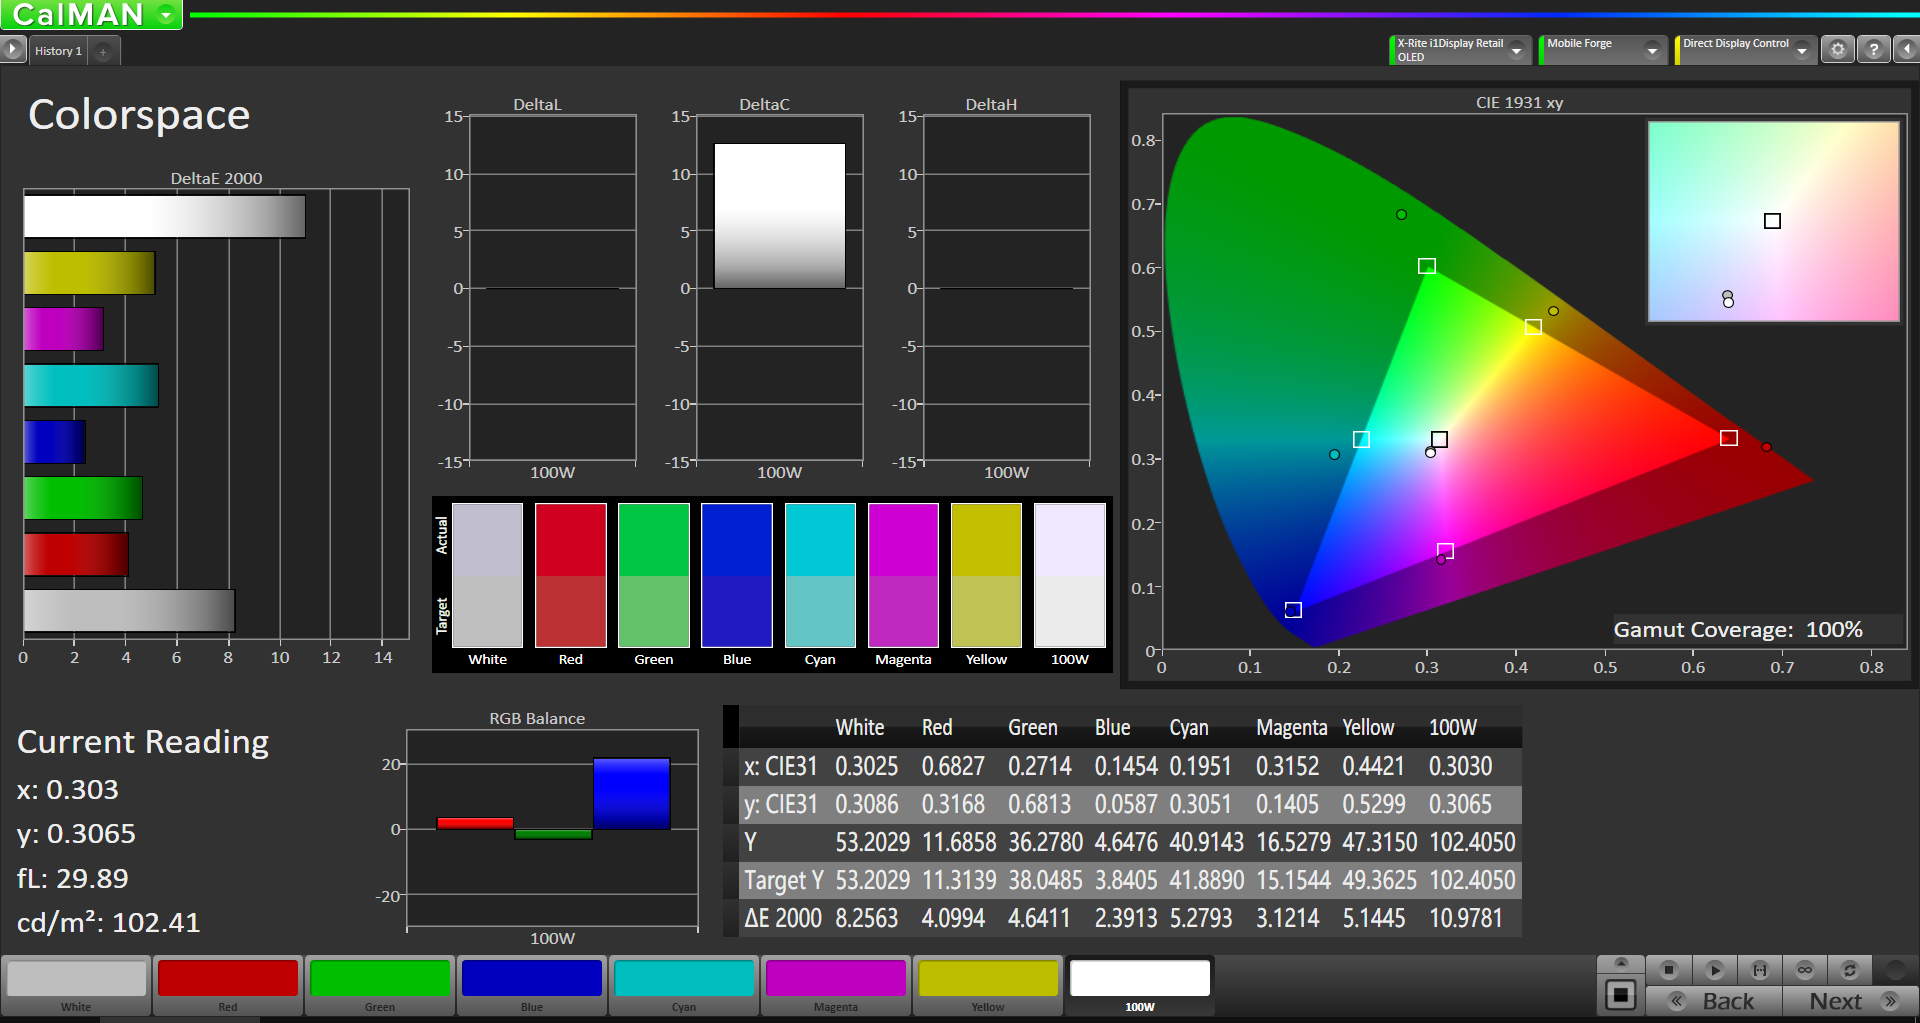This screenshot has width=1920, height=1023.
Task: Select the Cyan color patch at the bottom
Action: tap(684, 985)
